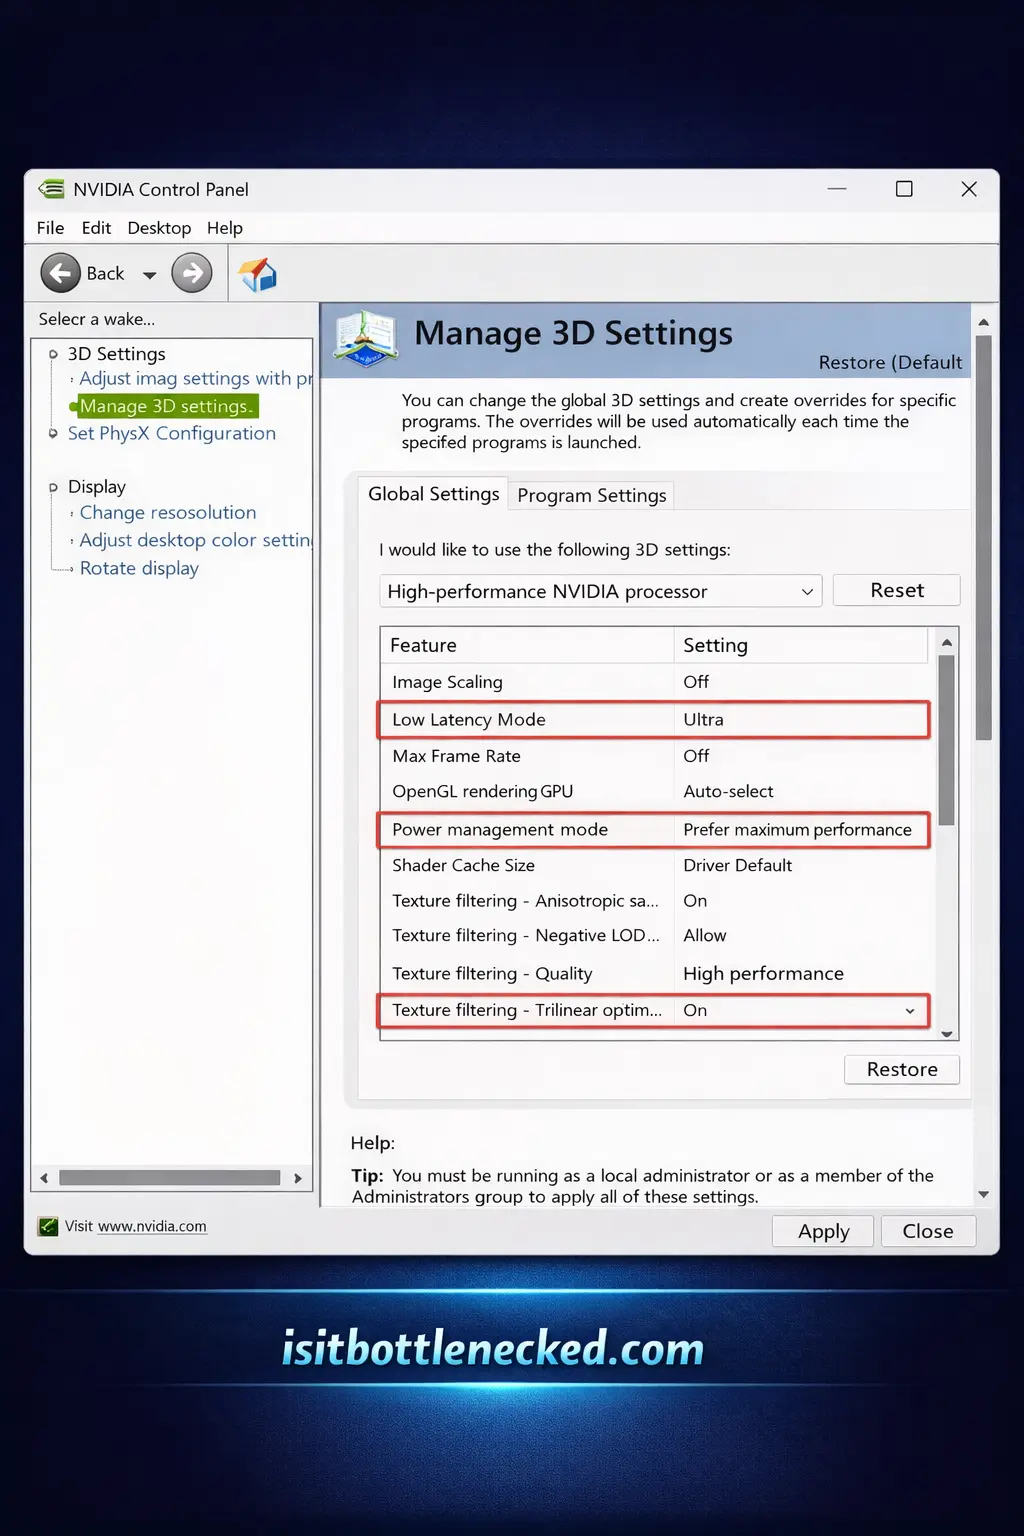Select Set PhysX Configuration in the sidebar
The width and height of the screenshot is (1024, 1536).
(171, 433)
